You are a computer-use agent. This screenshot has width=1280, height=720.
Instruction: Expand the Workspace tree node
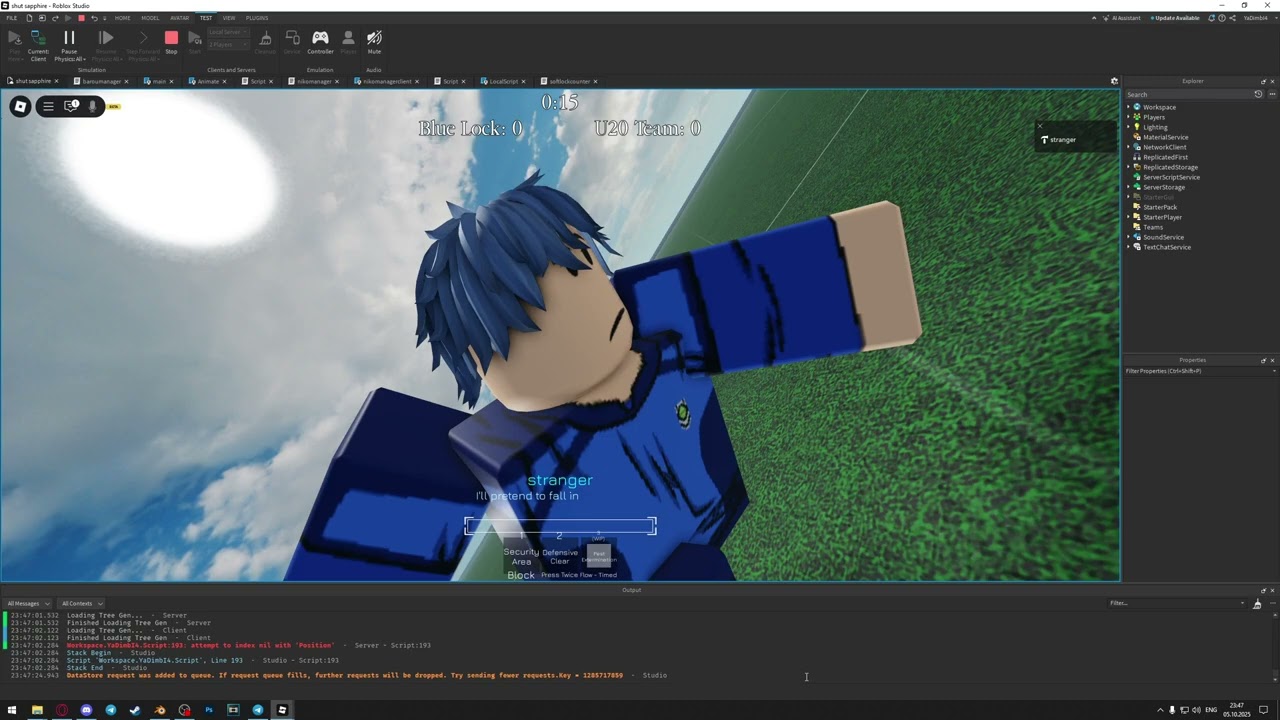coord(1129,107)
